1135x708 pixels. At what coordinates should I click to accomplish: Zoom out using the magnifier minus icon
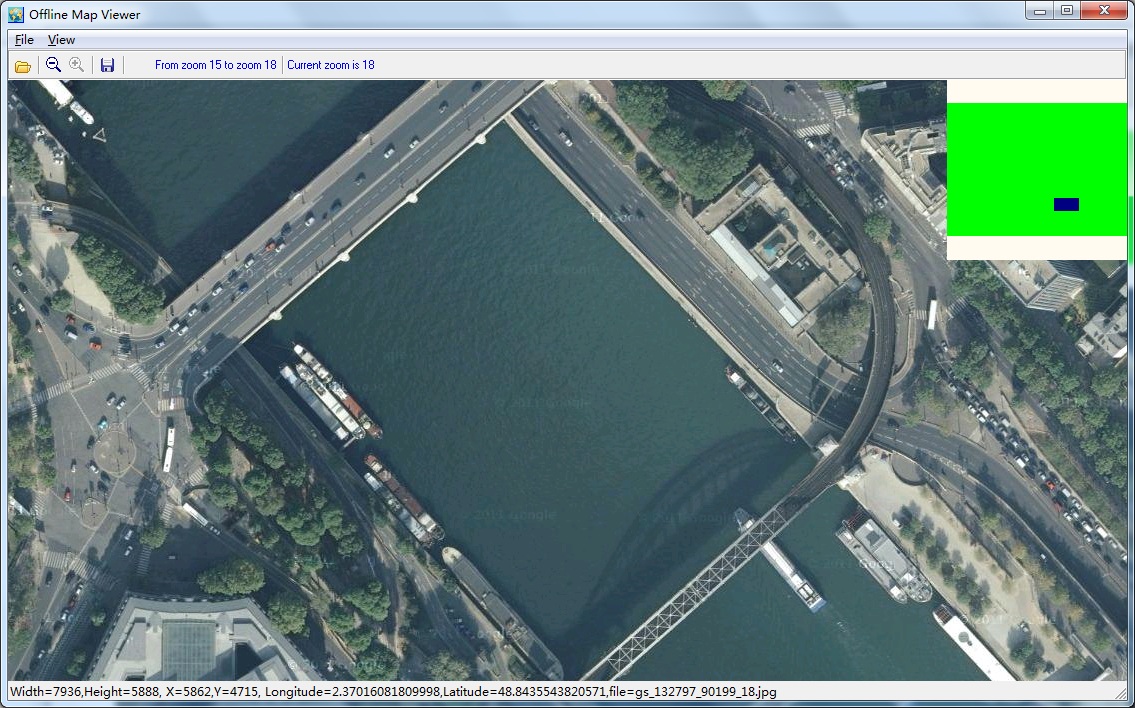click(54, 65)
